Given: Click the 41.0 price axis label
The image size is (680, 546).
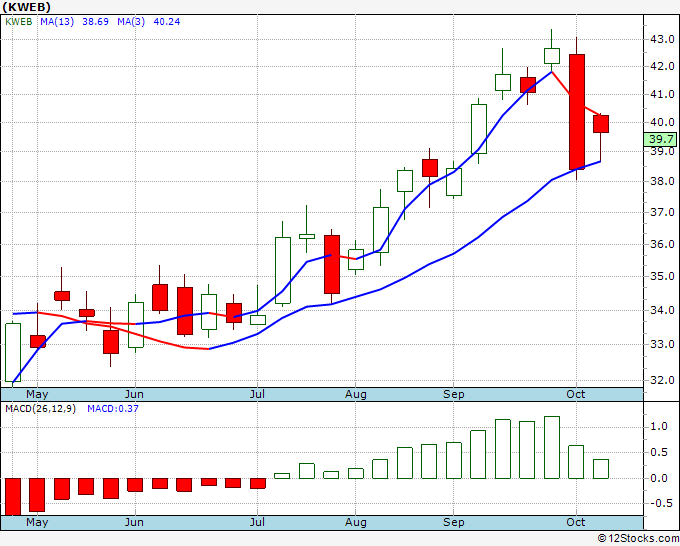Looking at the screenshot, I should (662, 94).
